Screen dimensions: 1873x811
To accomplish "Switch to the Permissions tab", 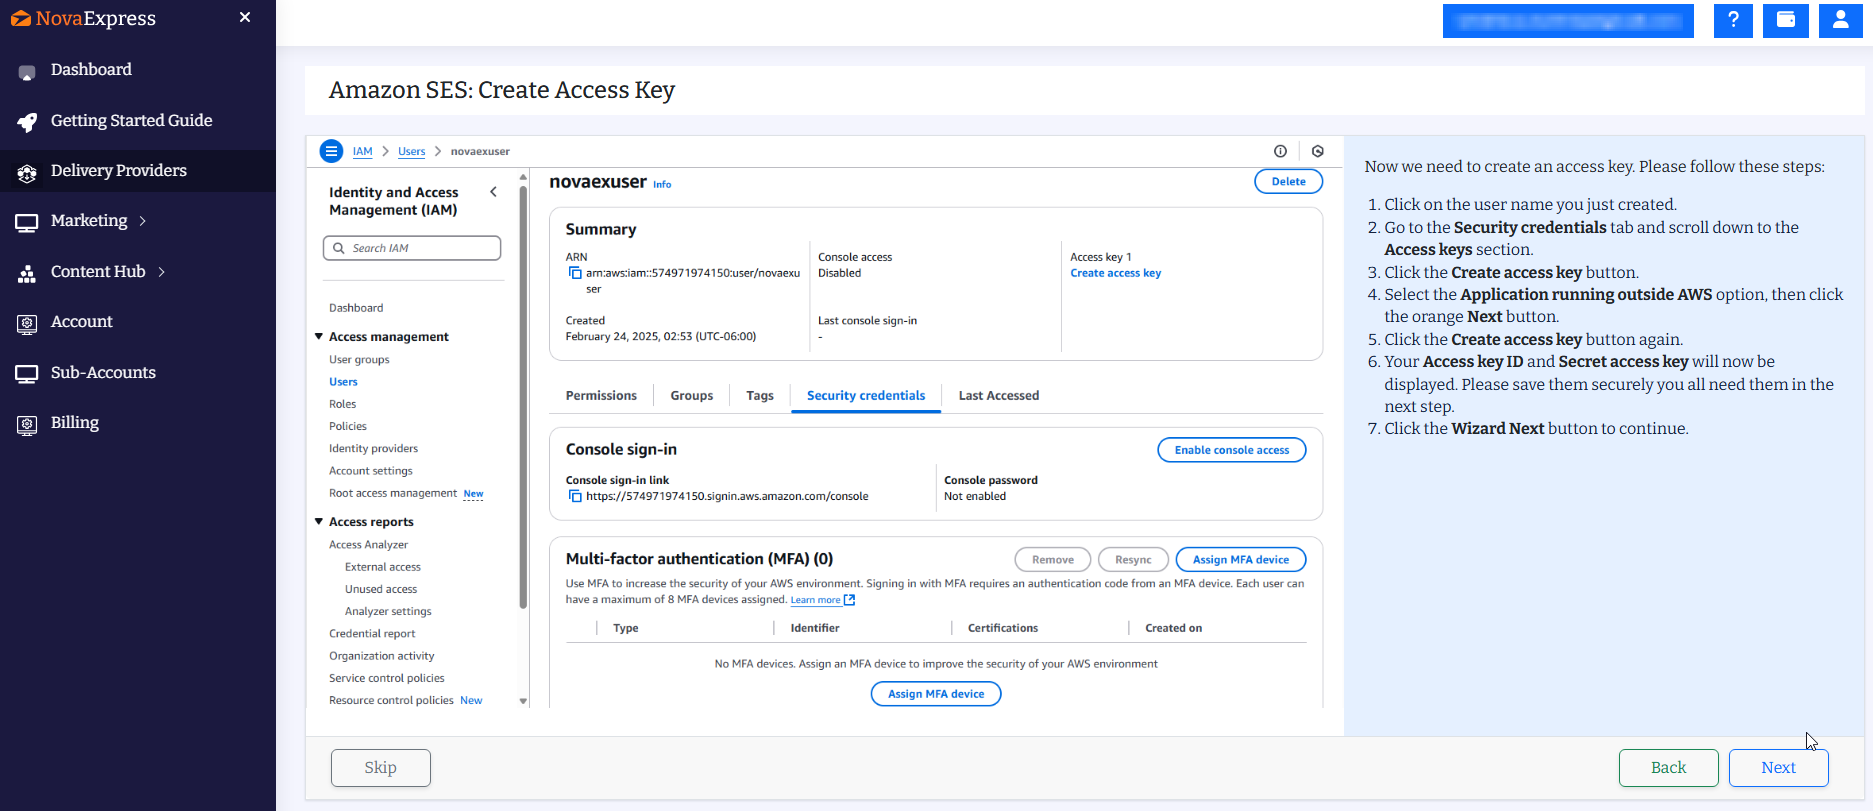I will click(x=601, y=396).
